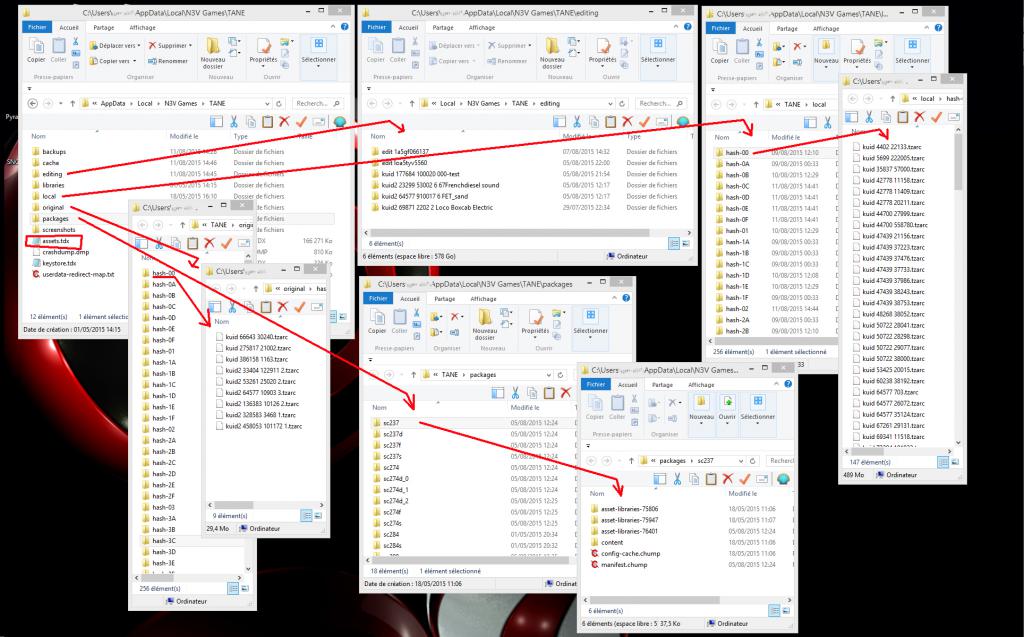The height and width of the screenshot is (637, 1024).
Task: Open the address bar dropdown in editing window
Action: pos(611,103)
